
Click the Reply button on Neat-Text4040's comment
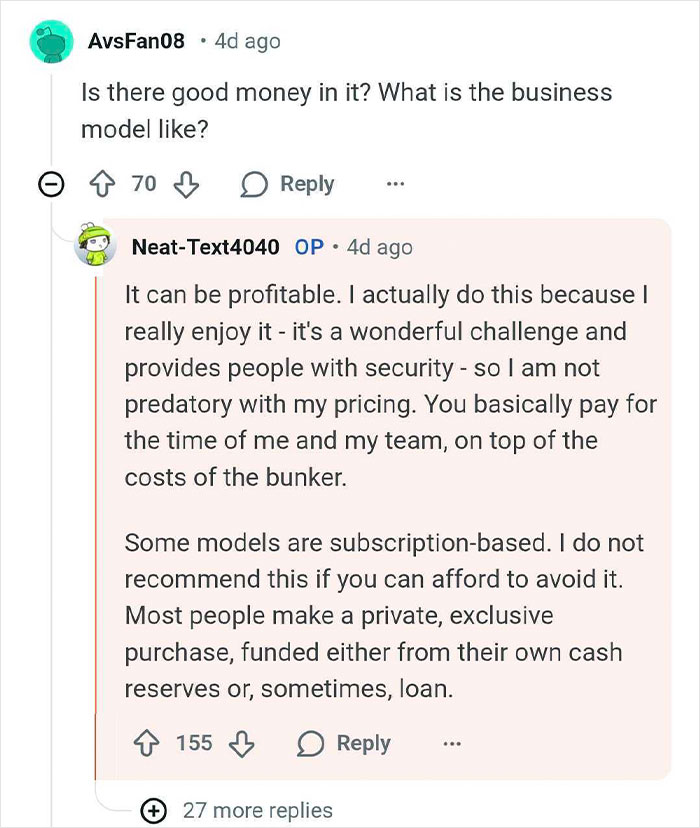click(362, 744)
